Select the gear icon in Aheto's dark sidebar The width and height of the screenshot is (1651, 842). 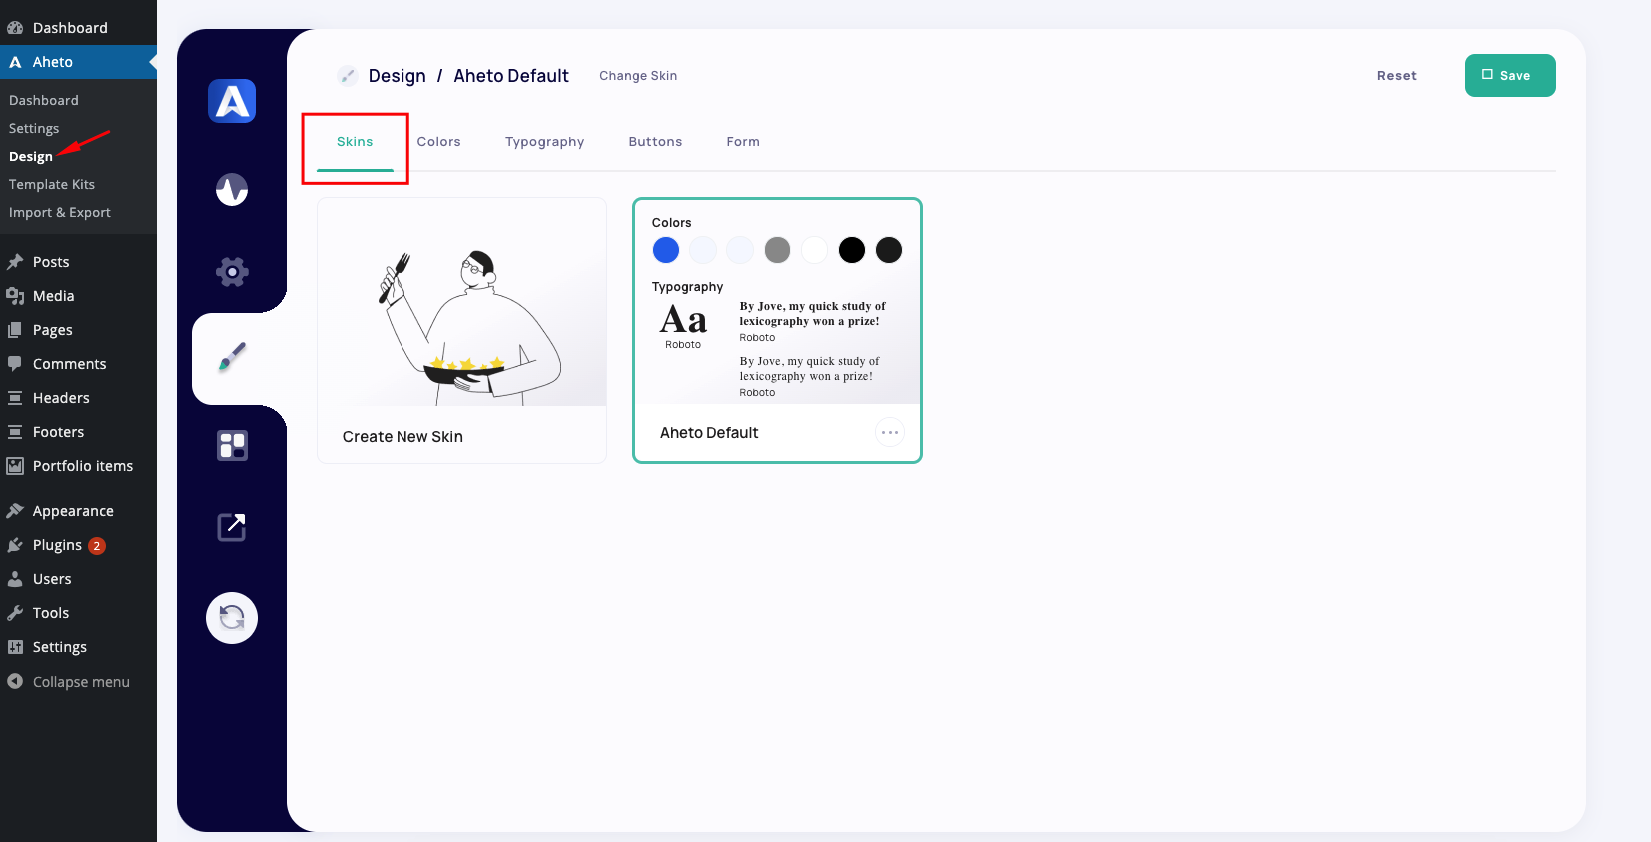point(232,272)
